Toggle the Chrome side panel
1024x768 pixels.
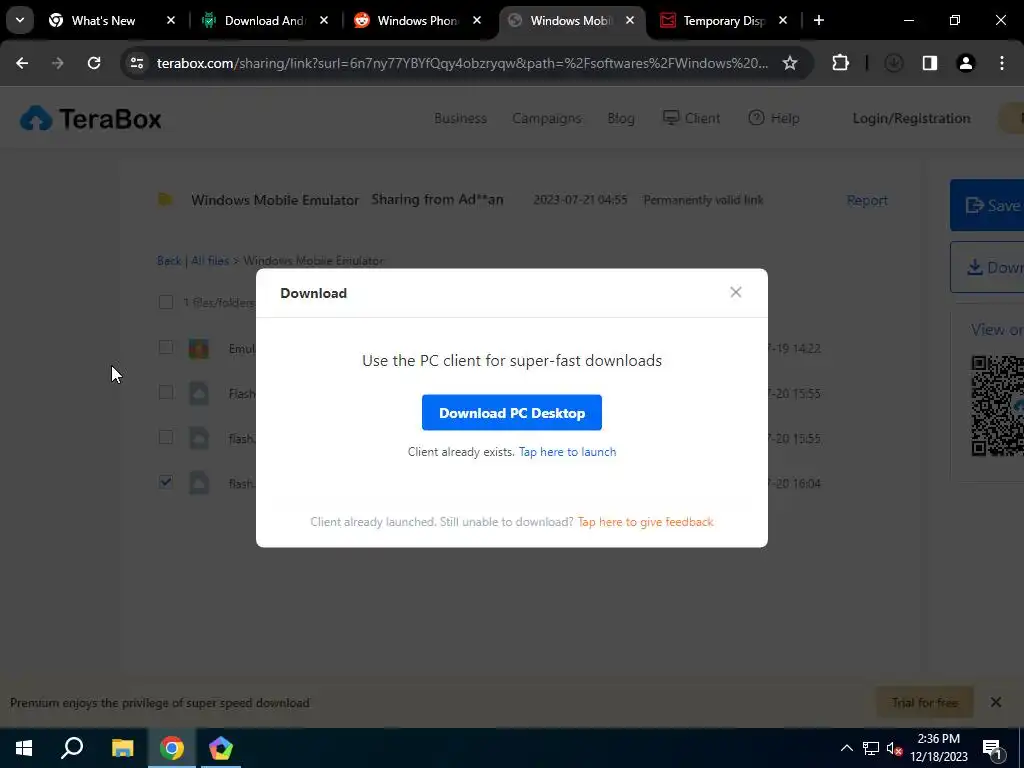click(930, 63)
